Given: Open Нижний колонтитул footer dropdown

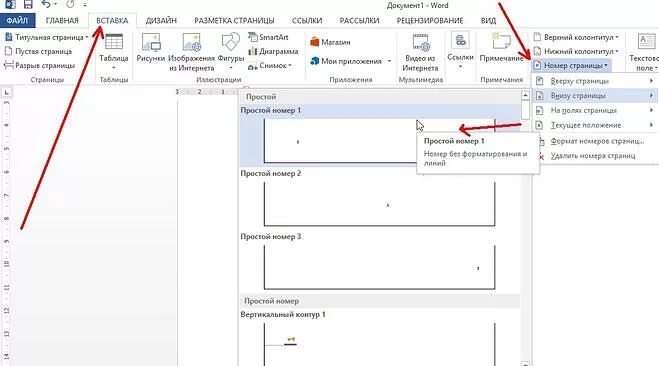Looking at the screenshot, I should coord(576,51).
